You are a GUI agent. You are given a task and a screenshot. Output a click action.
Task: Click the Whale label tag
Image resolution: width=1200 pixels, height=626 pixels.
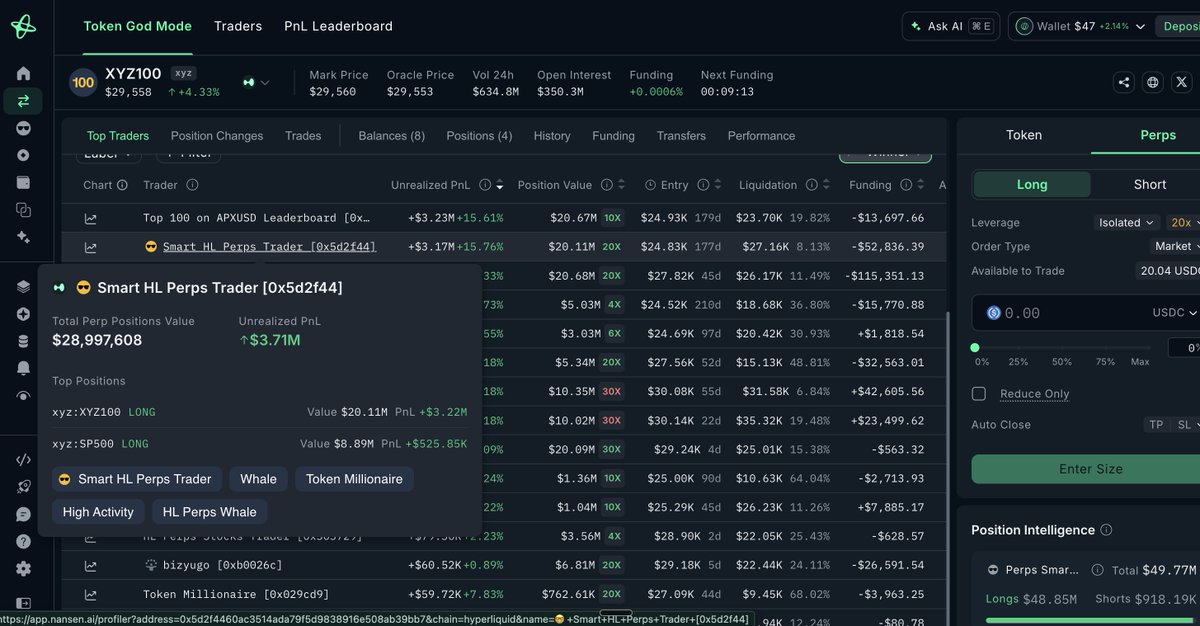click(258, 479)
